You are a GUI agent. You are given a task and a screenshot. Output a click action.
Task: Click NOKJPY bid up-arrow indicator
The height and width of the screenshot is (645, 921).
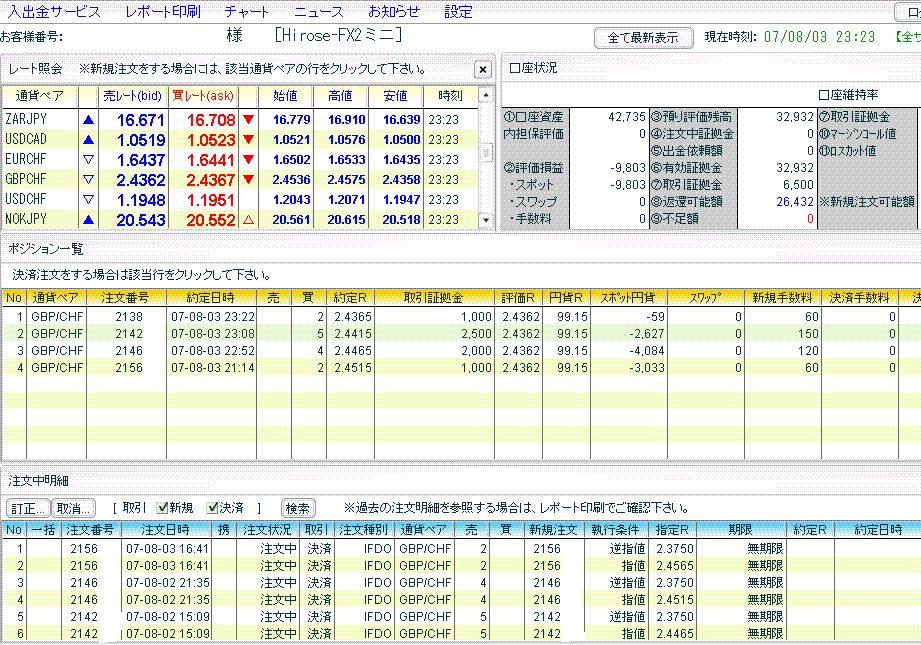click(89, 220)
